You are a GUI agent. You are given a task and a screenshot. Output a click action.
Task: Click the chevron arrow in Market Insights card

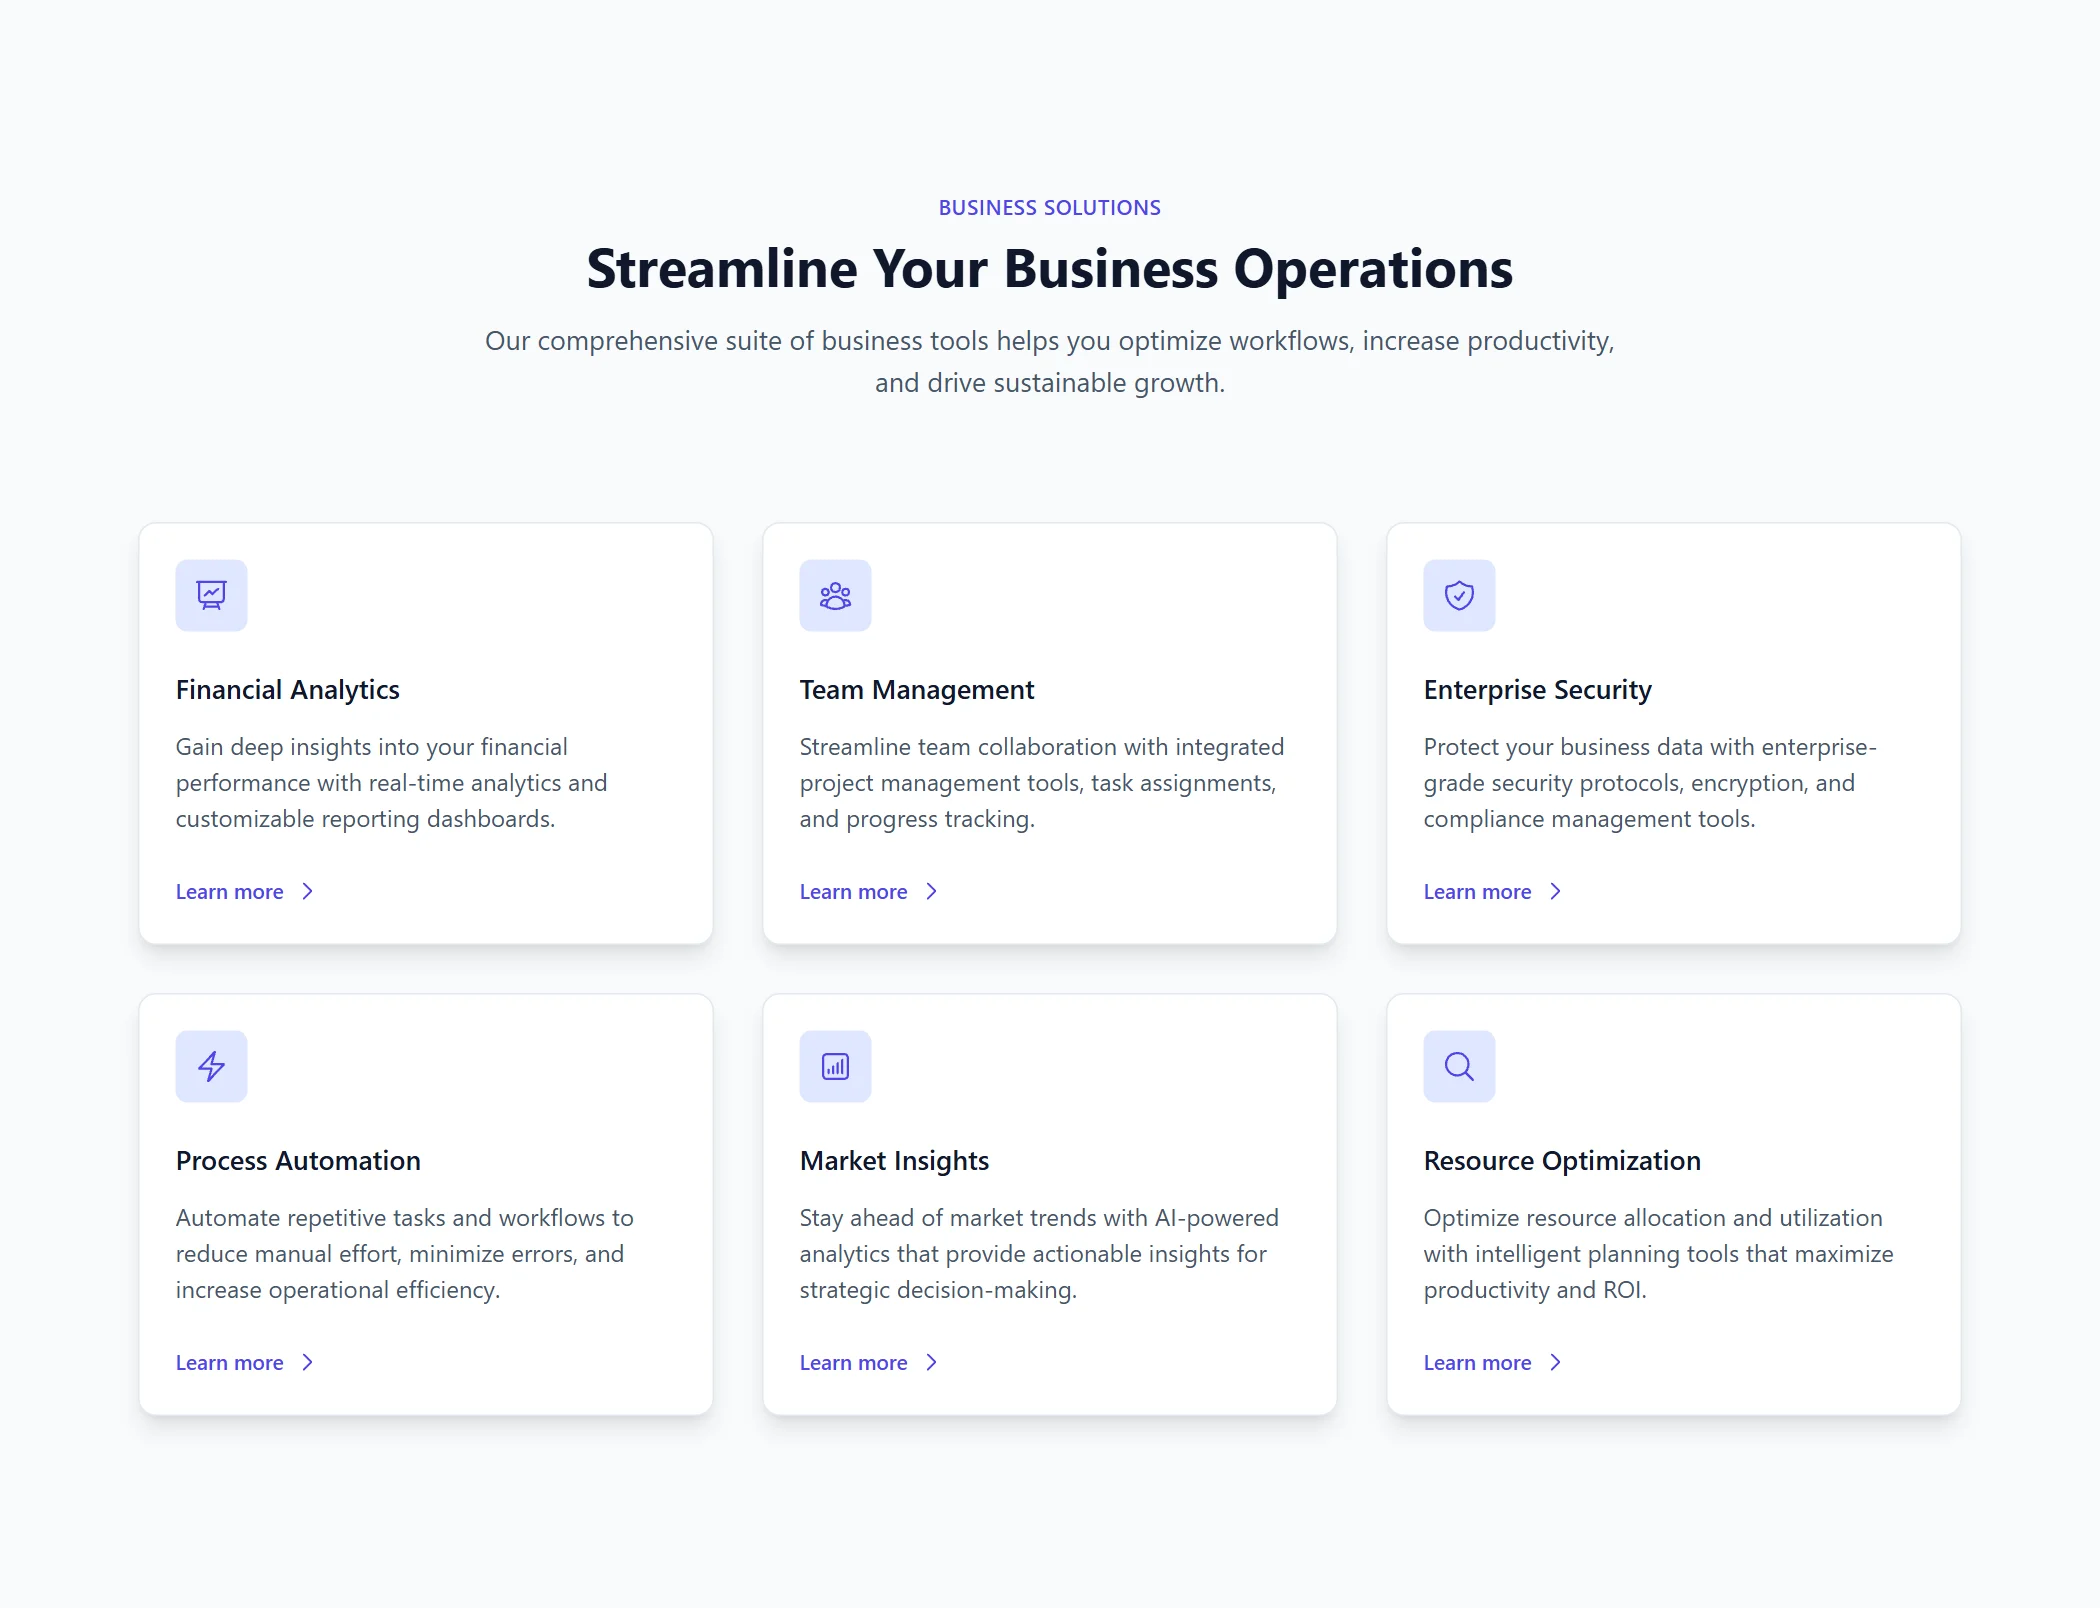point(931,1362)
